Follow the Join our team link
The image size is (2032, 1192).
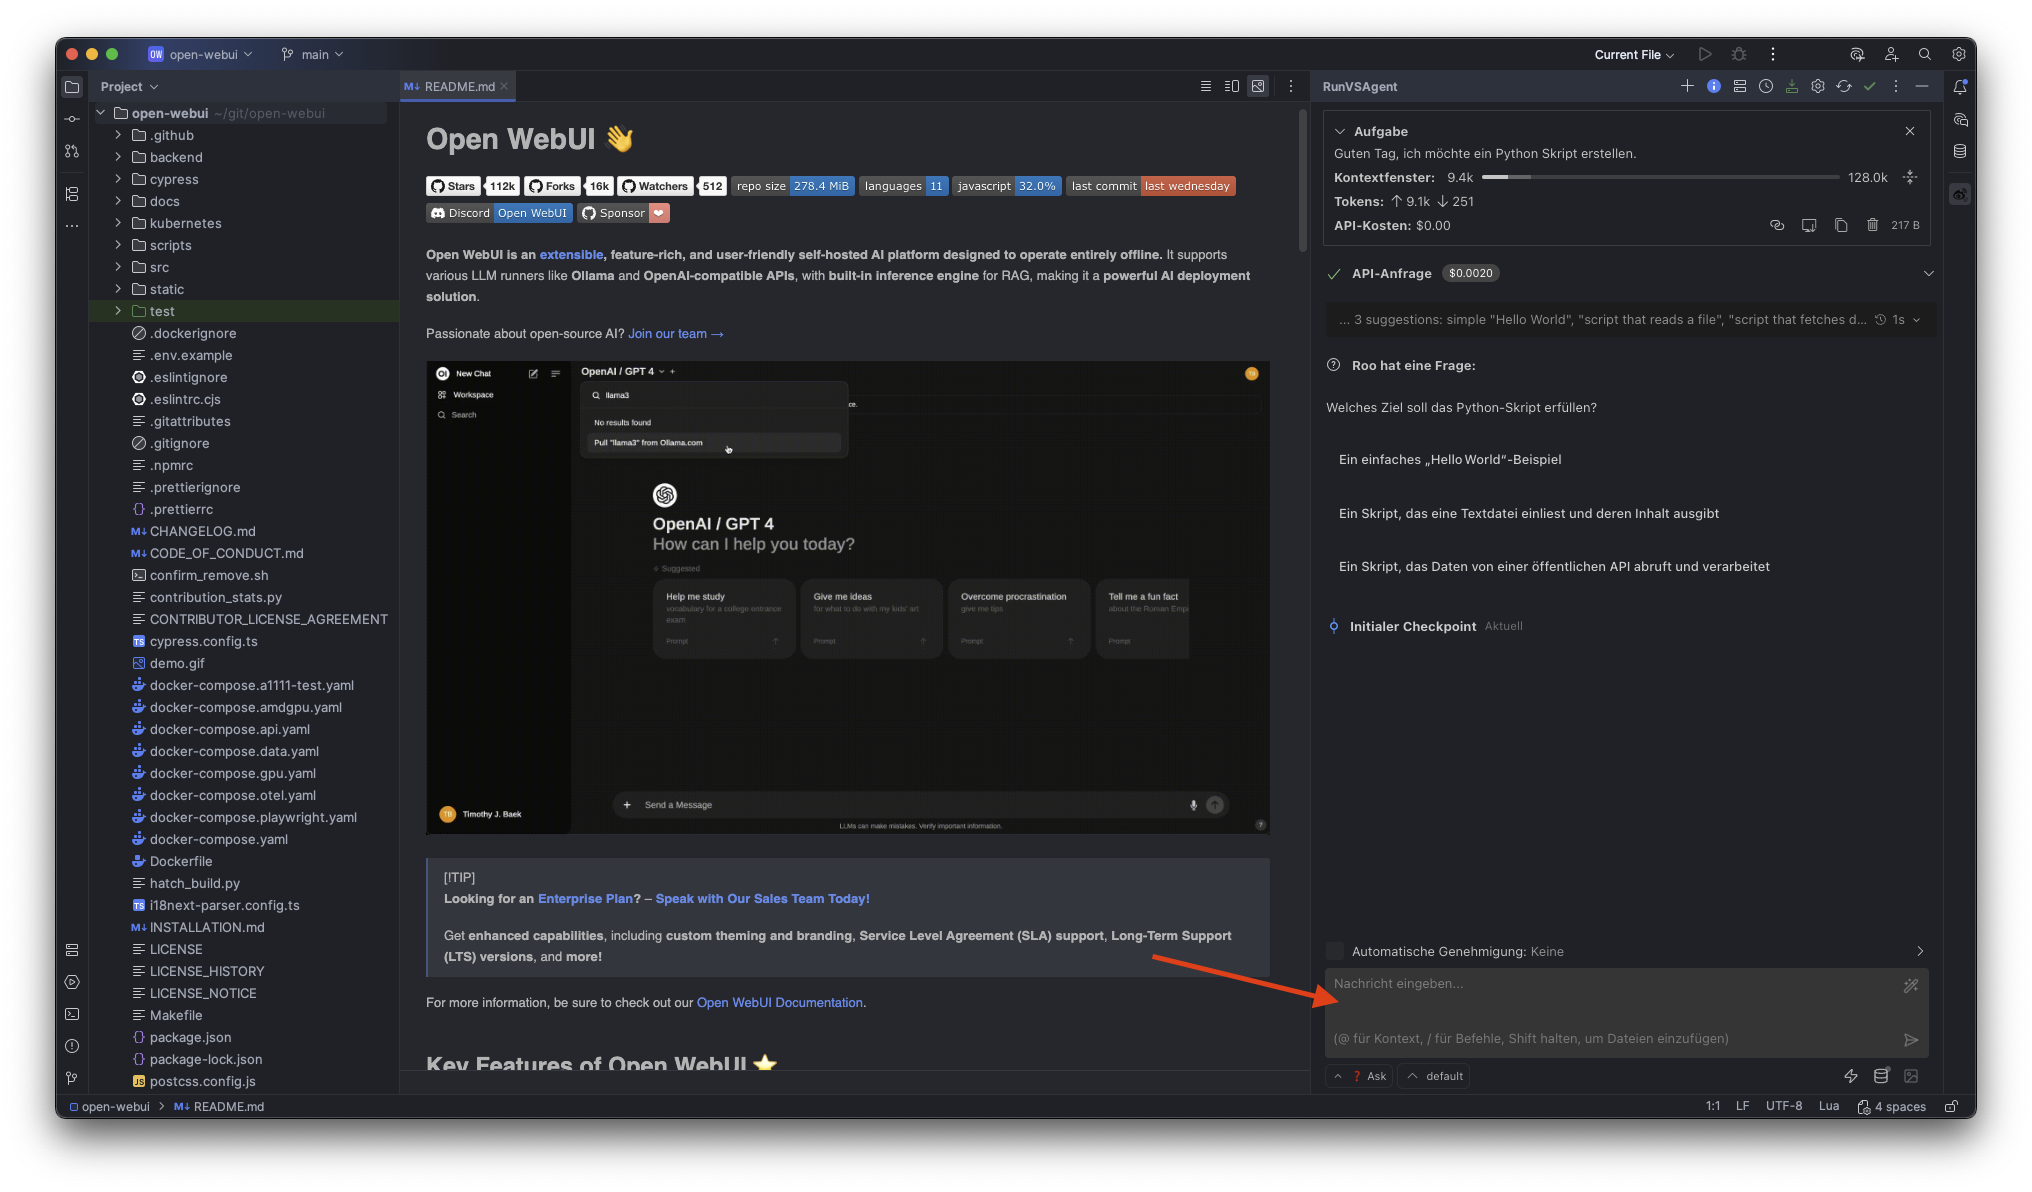[675, 334]
